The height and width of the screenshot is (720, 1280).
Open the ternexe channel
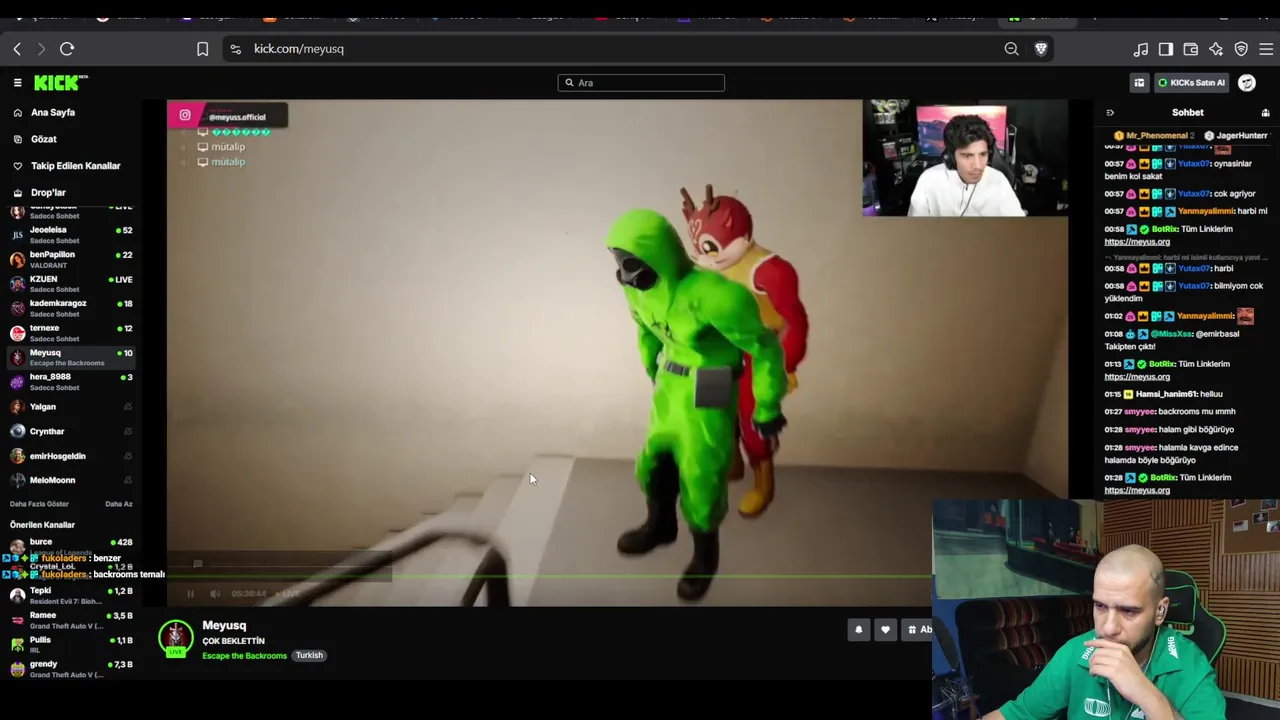point(70,333)
